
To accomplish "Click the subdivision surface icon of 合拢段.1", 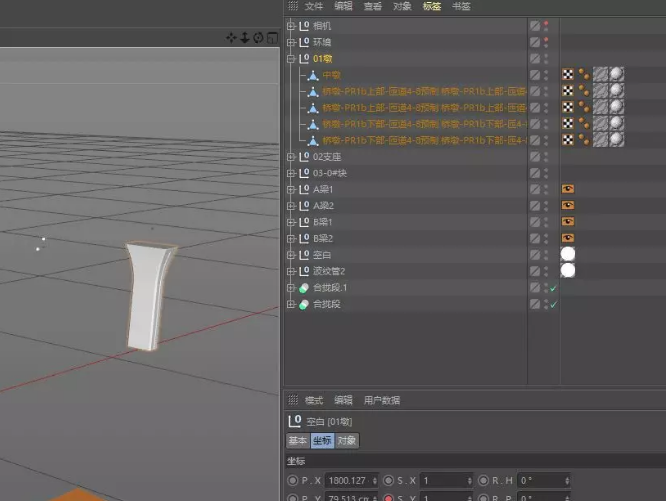I will click(x=304, y=288).
